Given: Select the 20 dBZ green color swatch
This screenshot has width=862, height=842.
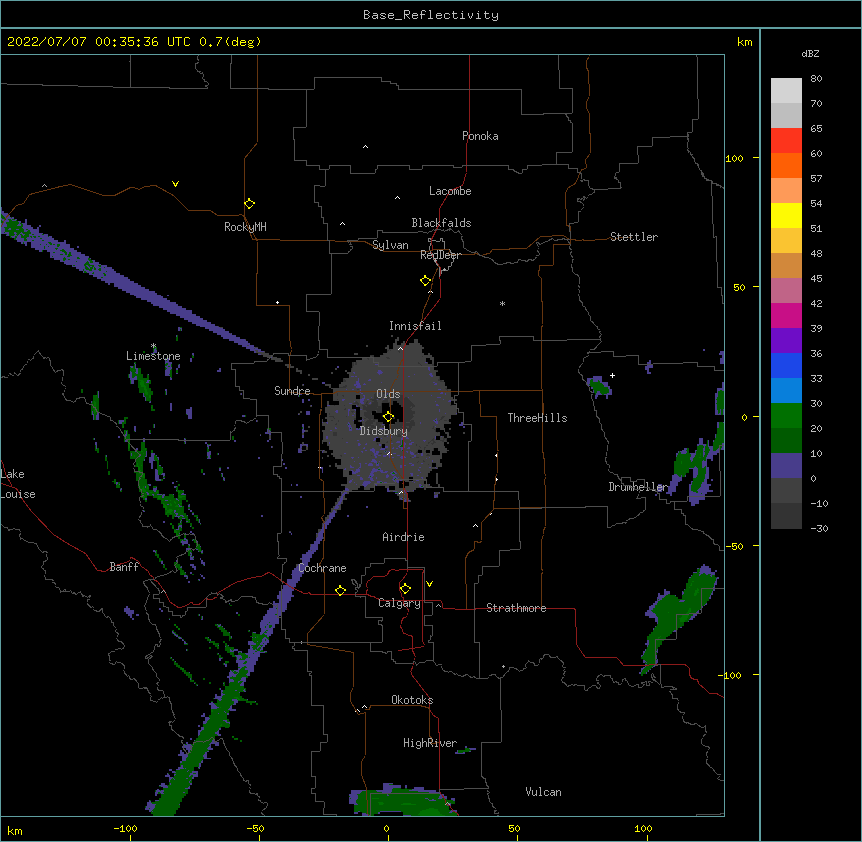Looking at the screenshot, I should pos(786,416).
